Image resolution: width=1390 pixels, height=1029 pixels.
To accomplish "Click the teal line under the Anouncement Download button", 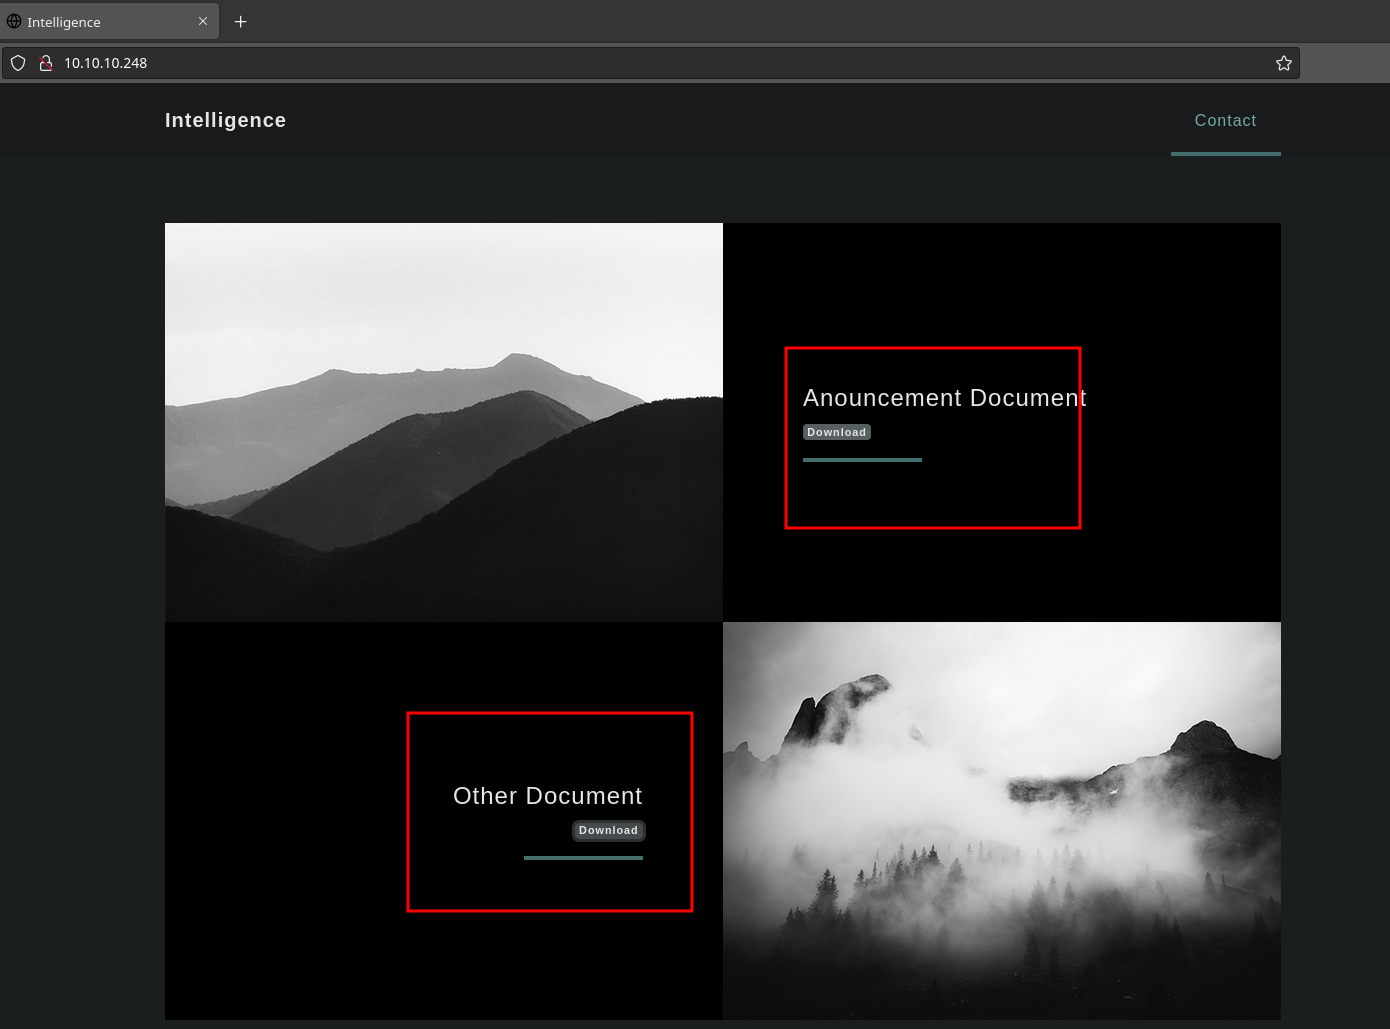I will (862, 460).
